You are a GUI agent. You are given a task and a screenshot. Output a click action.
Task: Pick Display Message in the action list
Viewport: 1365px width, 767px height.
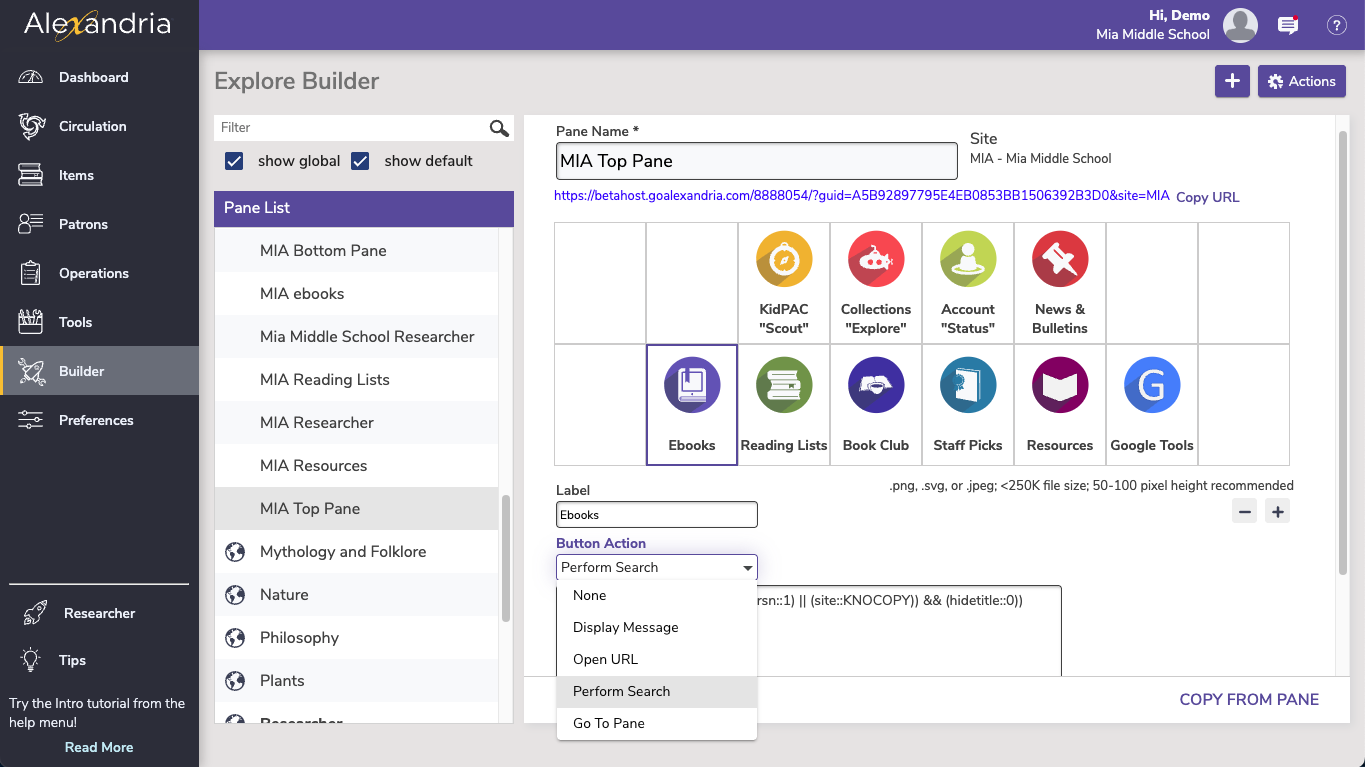(625, 627)
